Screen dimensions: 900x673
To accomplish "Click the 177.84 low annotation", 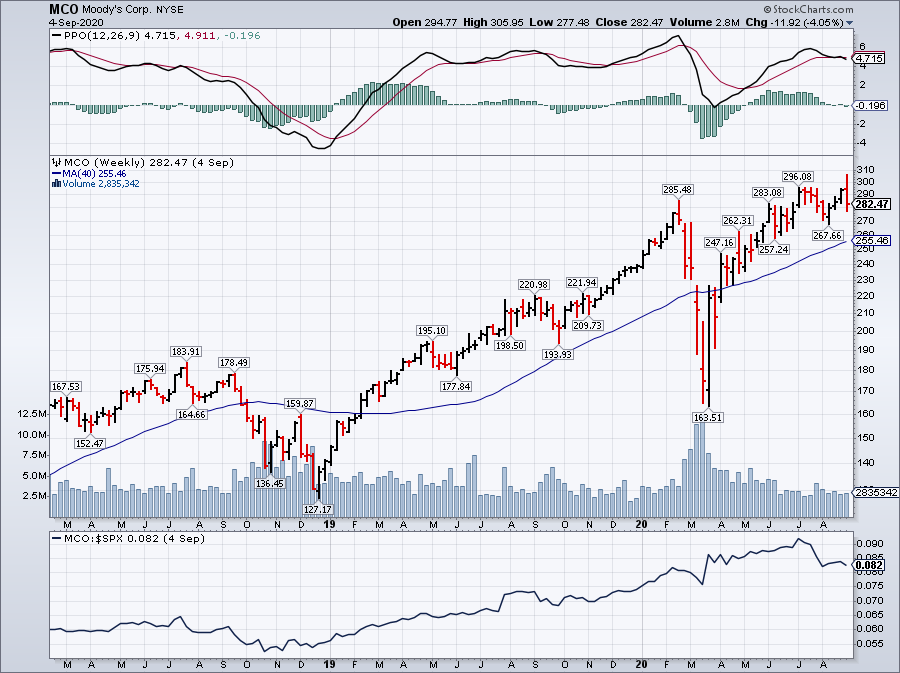I will 456,386.
